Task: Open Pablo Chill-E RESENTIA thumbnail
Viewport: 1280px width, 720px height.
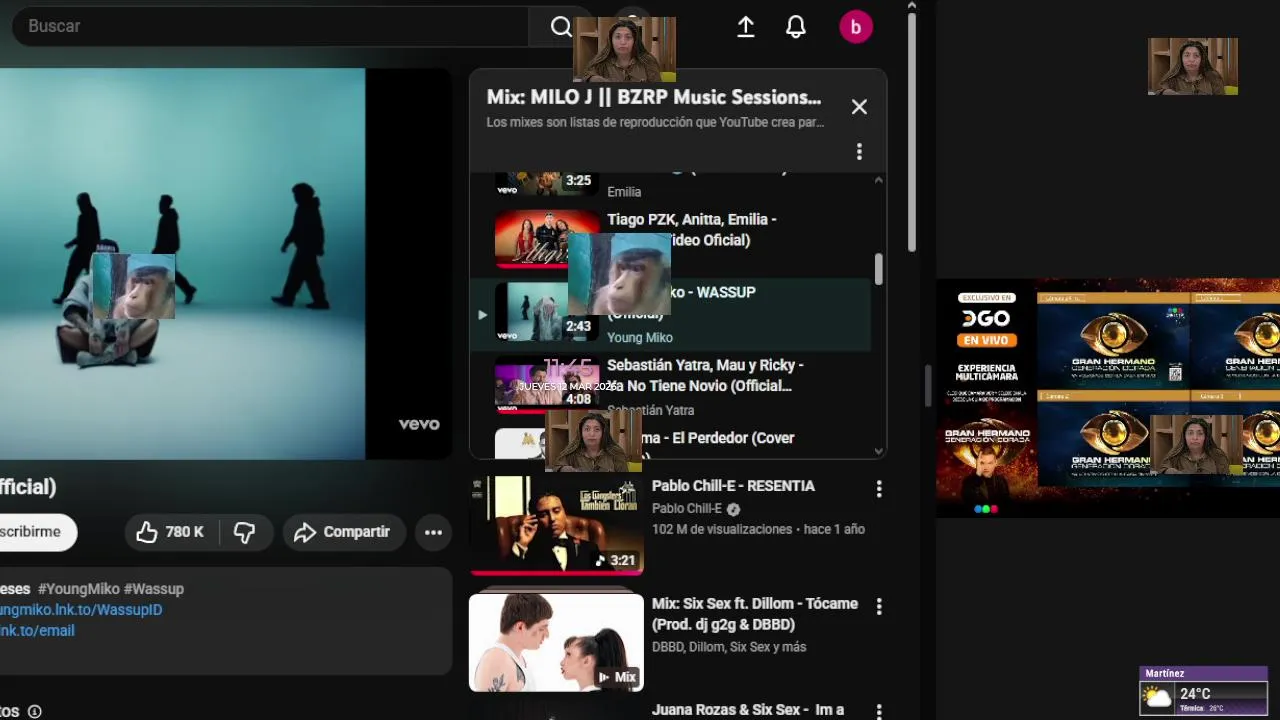Action: tap(556, 526)
